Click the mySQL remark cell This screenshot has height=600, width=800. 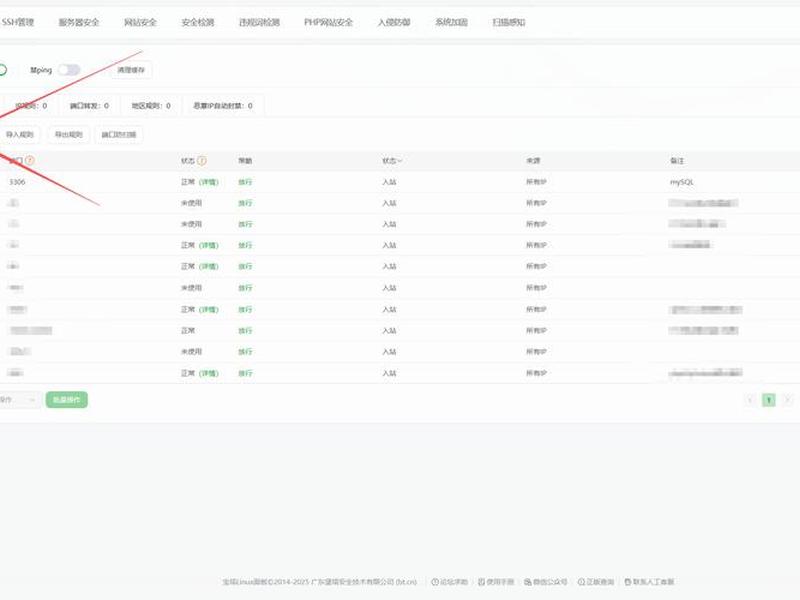(682, 182)
